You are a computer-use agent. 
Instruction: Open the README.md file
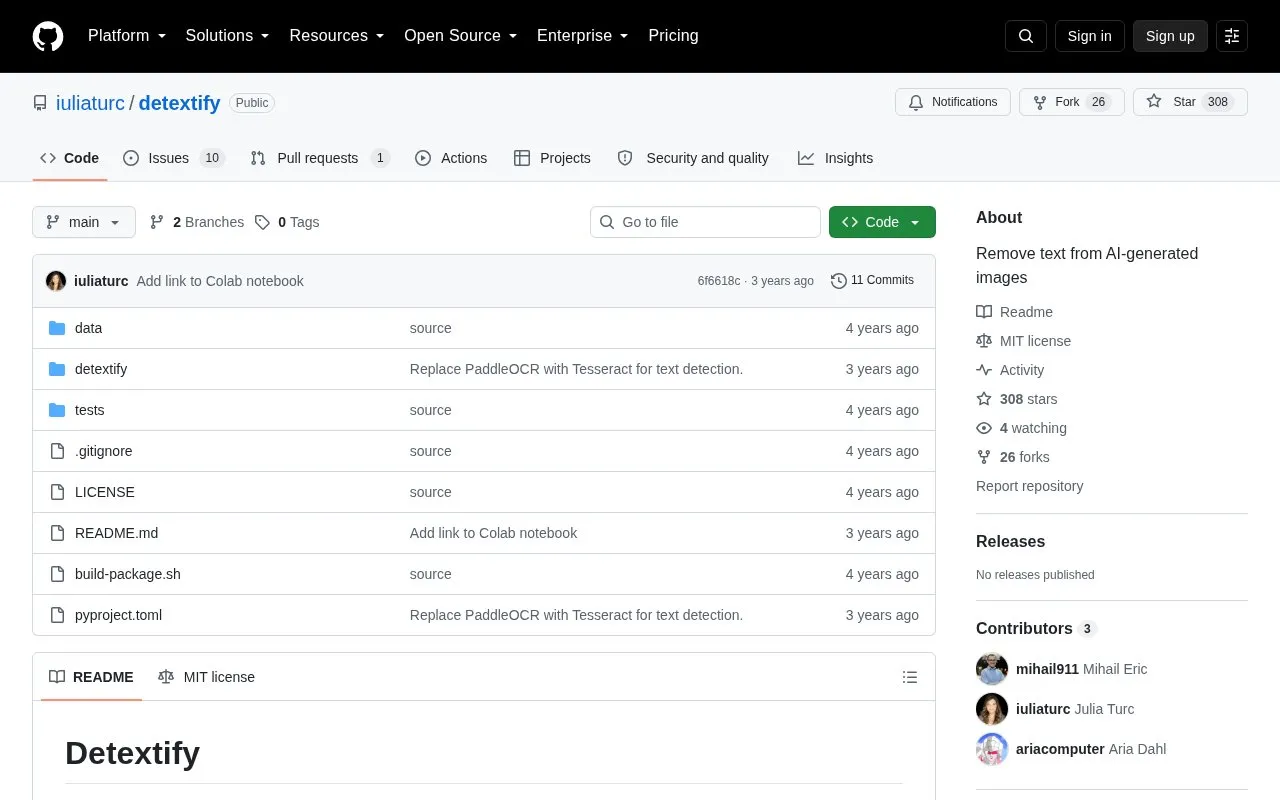pos(116,533)
